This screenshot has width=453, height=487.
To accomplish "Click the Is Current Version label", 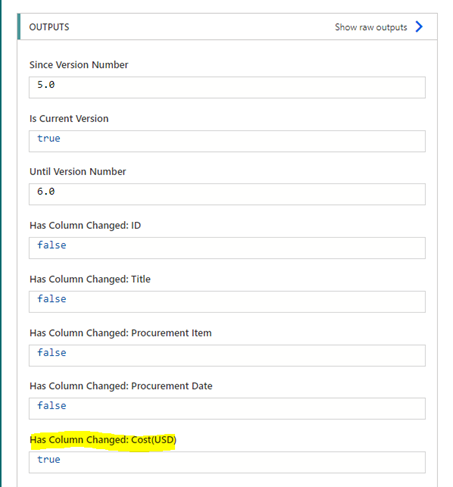I will (69, 119).
